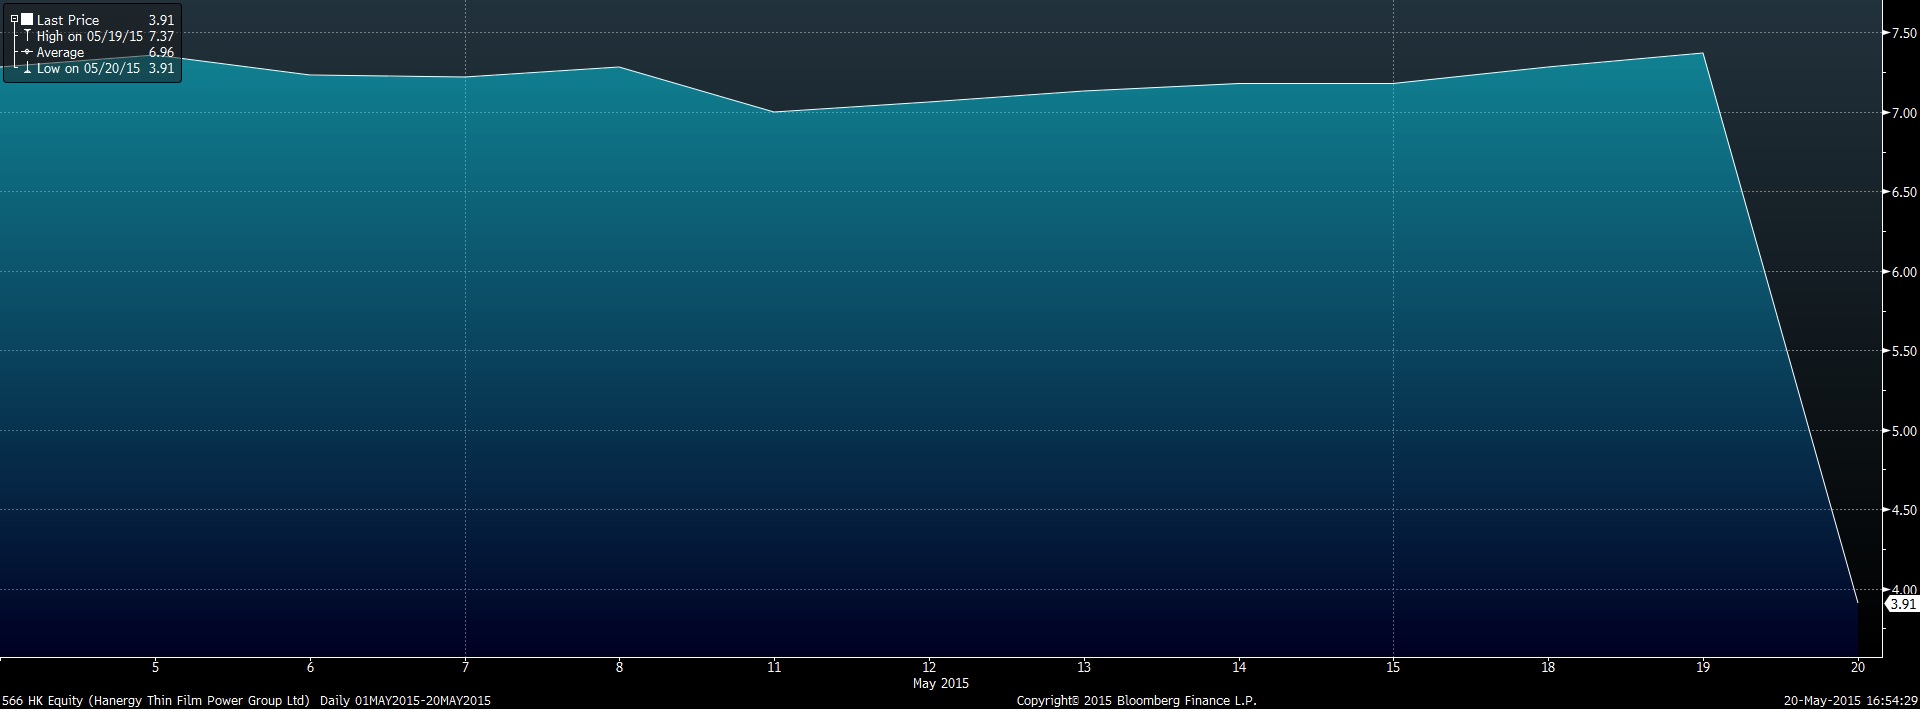Click the Low marker icon in legend
The width and height of the screenshot is (1920, 709).
click(x=27, y=68)
